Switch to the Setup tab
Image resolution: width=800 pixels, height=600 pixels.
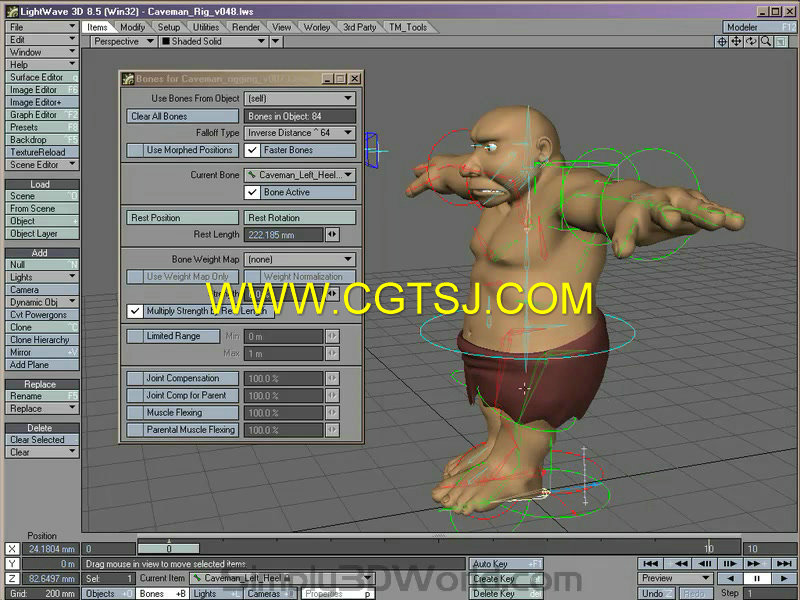tap(168, 27)
